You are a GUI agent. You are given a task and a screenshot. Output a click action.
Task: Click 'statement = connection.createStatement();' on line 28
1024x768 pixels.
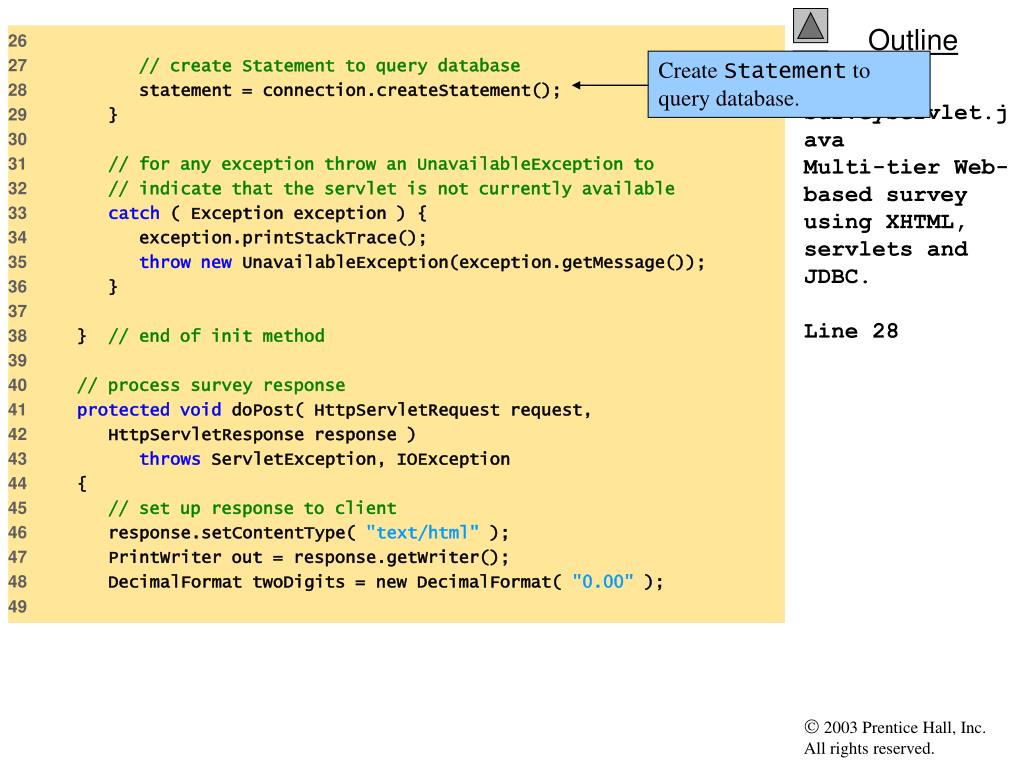(349, 90)
